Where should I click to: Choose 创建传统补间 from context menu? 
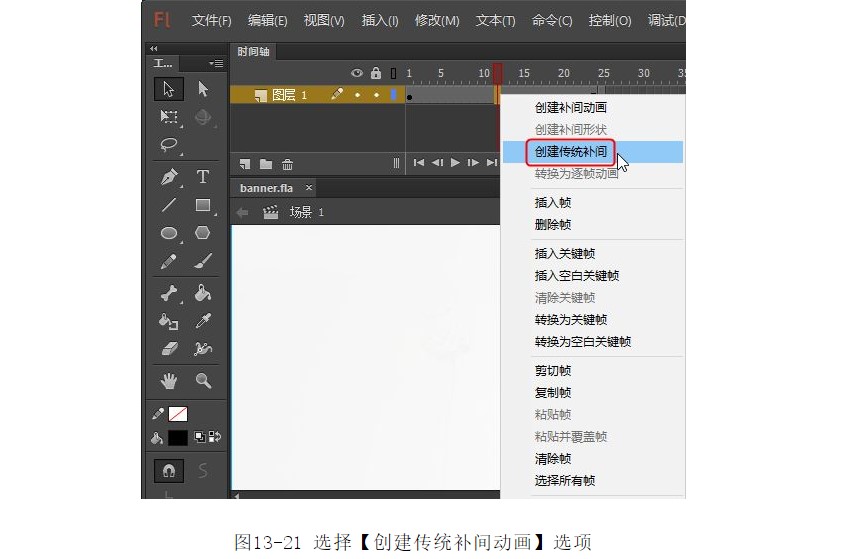point(570,152)
